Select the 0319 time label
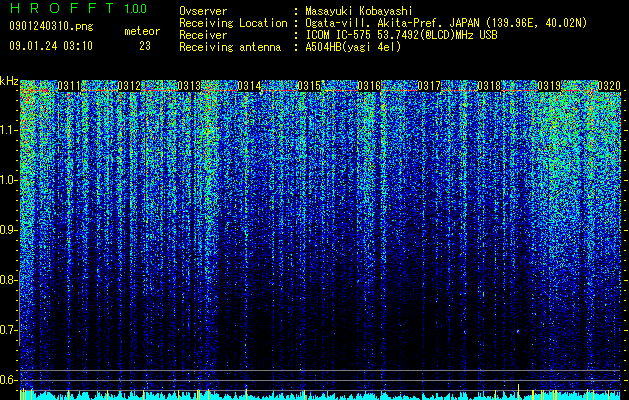The image size is (629, 400). 549,86
